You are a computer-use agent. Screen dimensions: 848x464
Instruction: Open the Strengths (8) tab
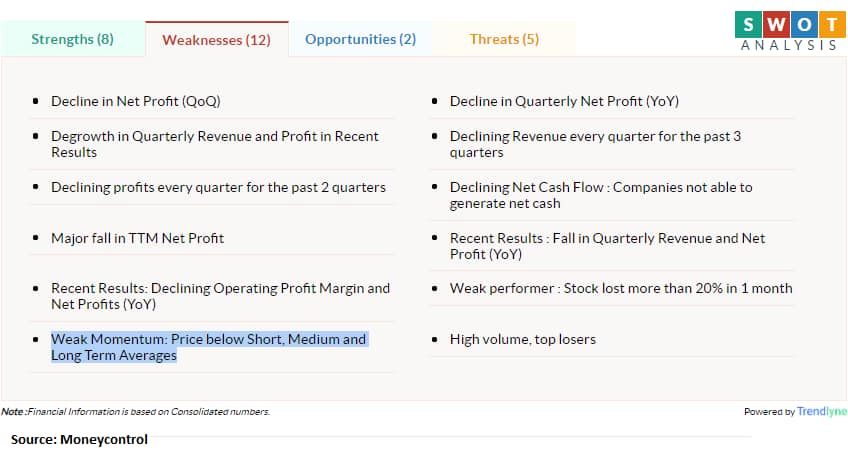pos(72,39)
